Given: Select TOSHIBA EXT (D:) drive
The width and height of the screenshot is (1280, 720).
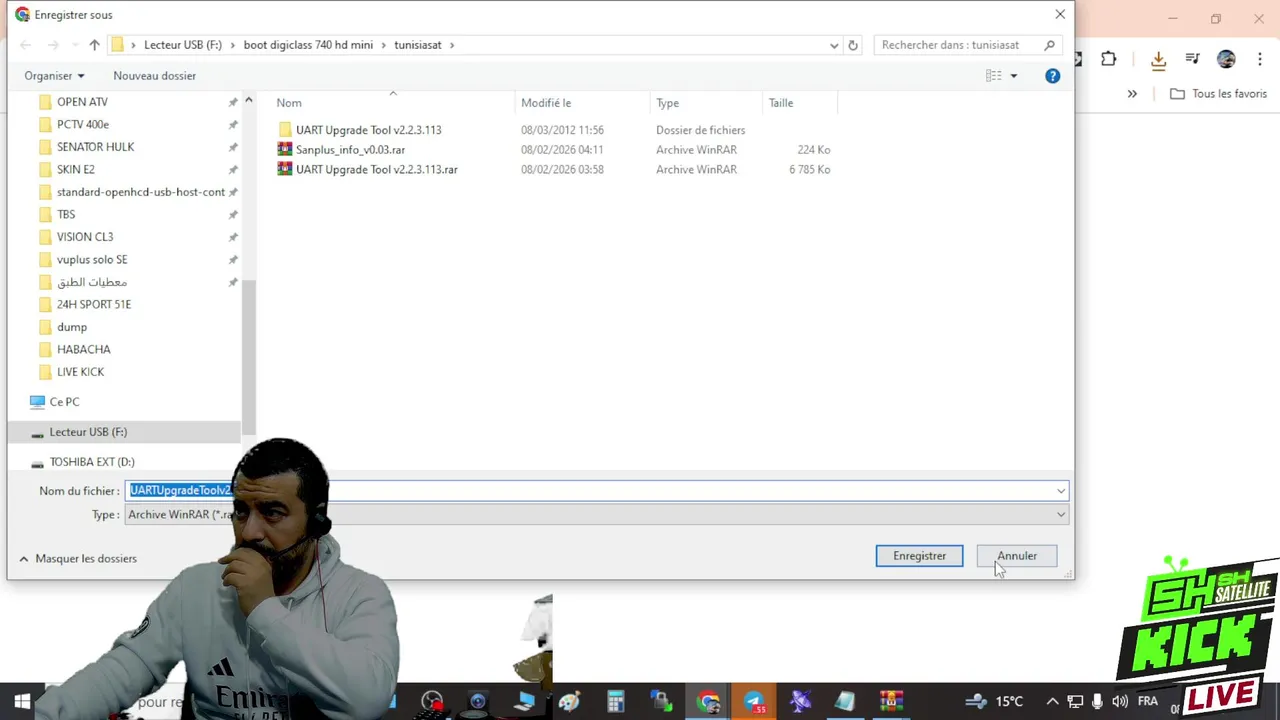Looking at the screenshot, I should click(92, 462).
